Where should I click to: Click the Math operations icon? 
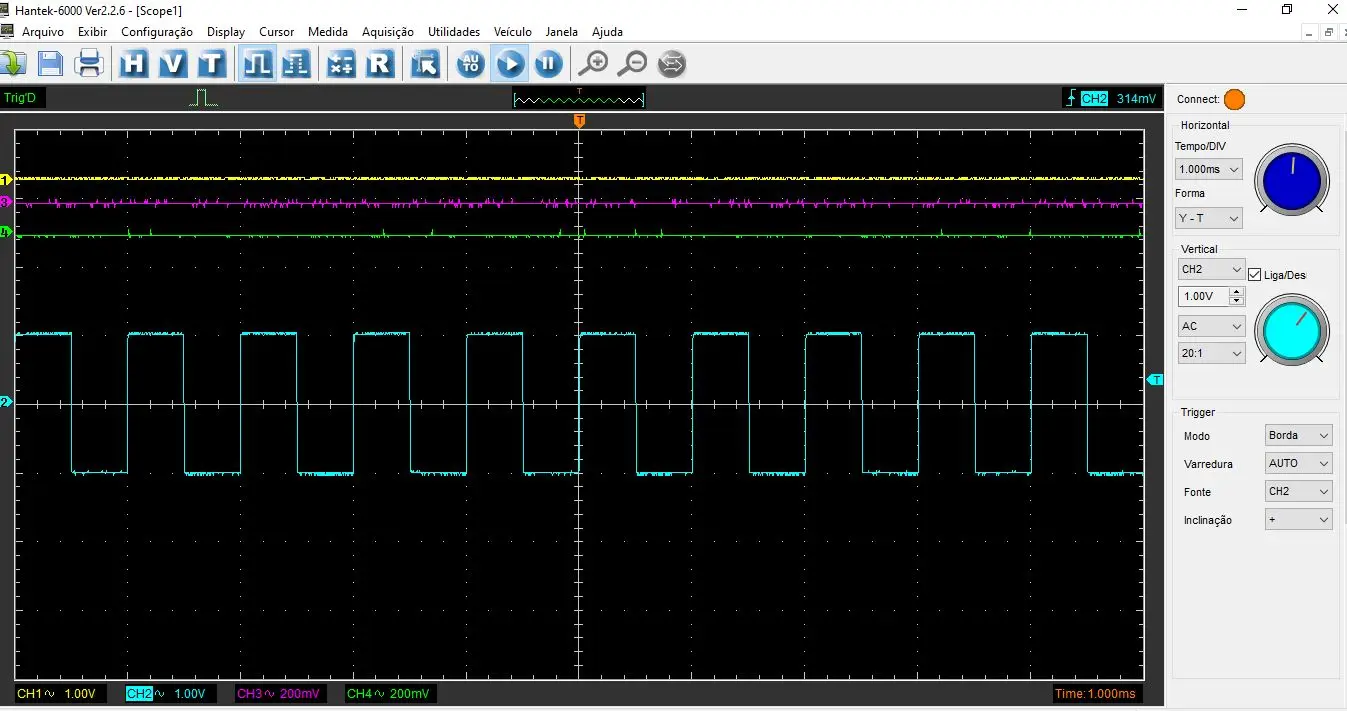[341, 64]
